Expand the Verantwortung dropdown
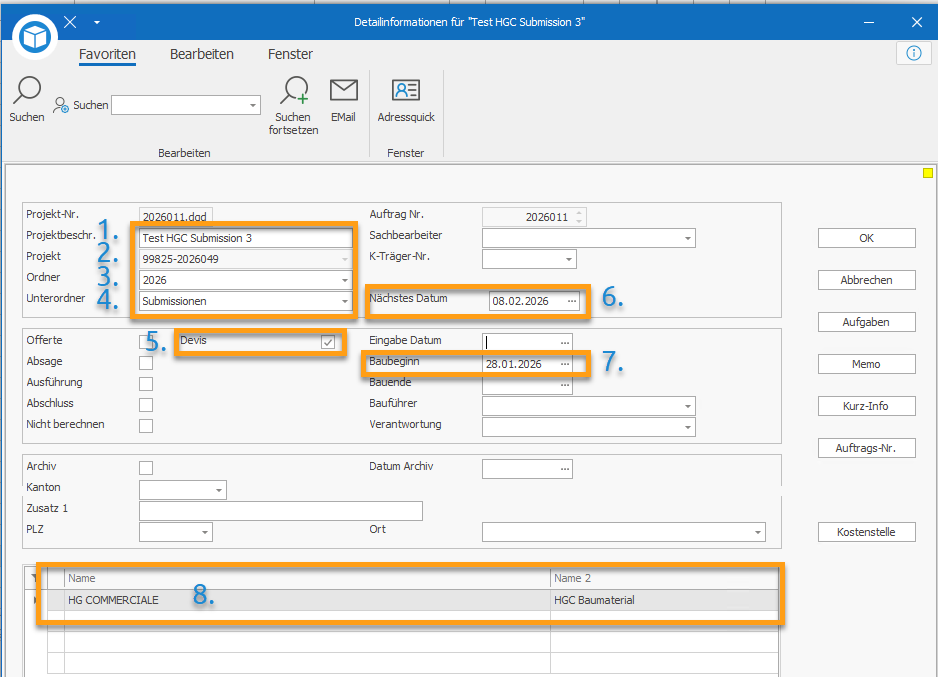The width and height of the screenshot is (938, 677). click(x=688, y=427)
